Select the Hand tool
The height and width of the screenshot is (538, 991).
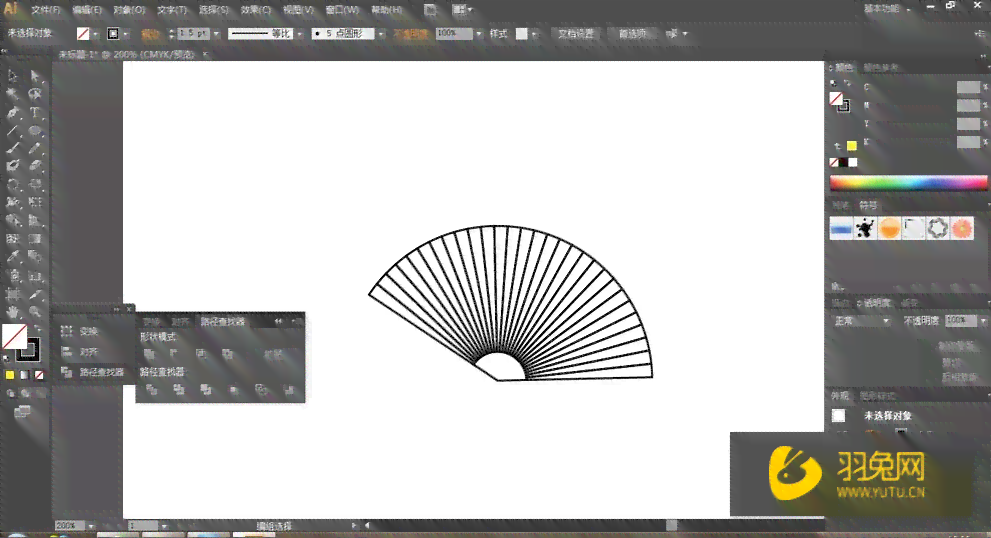click(13, 312)
